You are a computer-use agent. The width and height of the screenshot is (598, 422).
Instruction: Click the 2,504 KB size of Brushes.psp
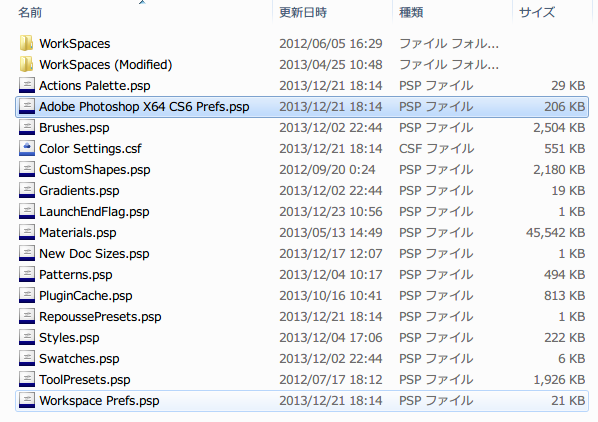click(x=559, y=128)
